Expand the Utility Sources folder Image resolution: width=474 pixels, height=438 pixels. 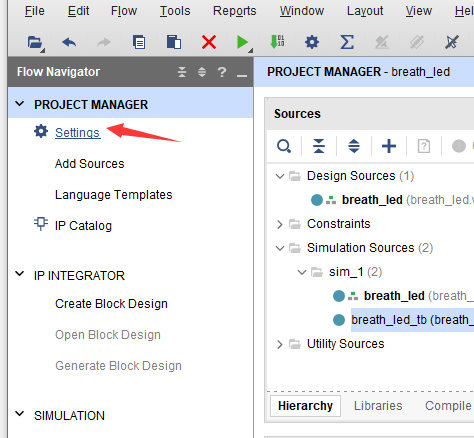pos(280,344)
